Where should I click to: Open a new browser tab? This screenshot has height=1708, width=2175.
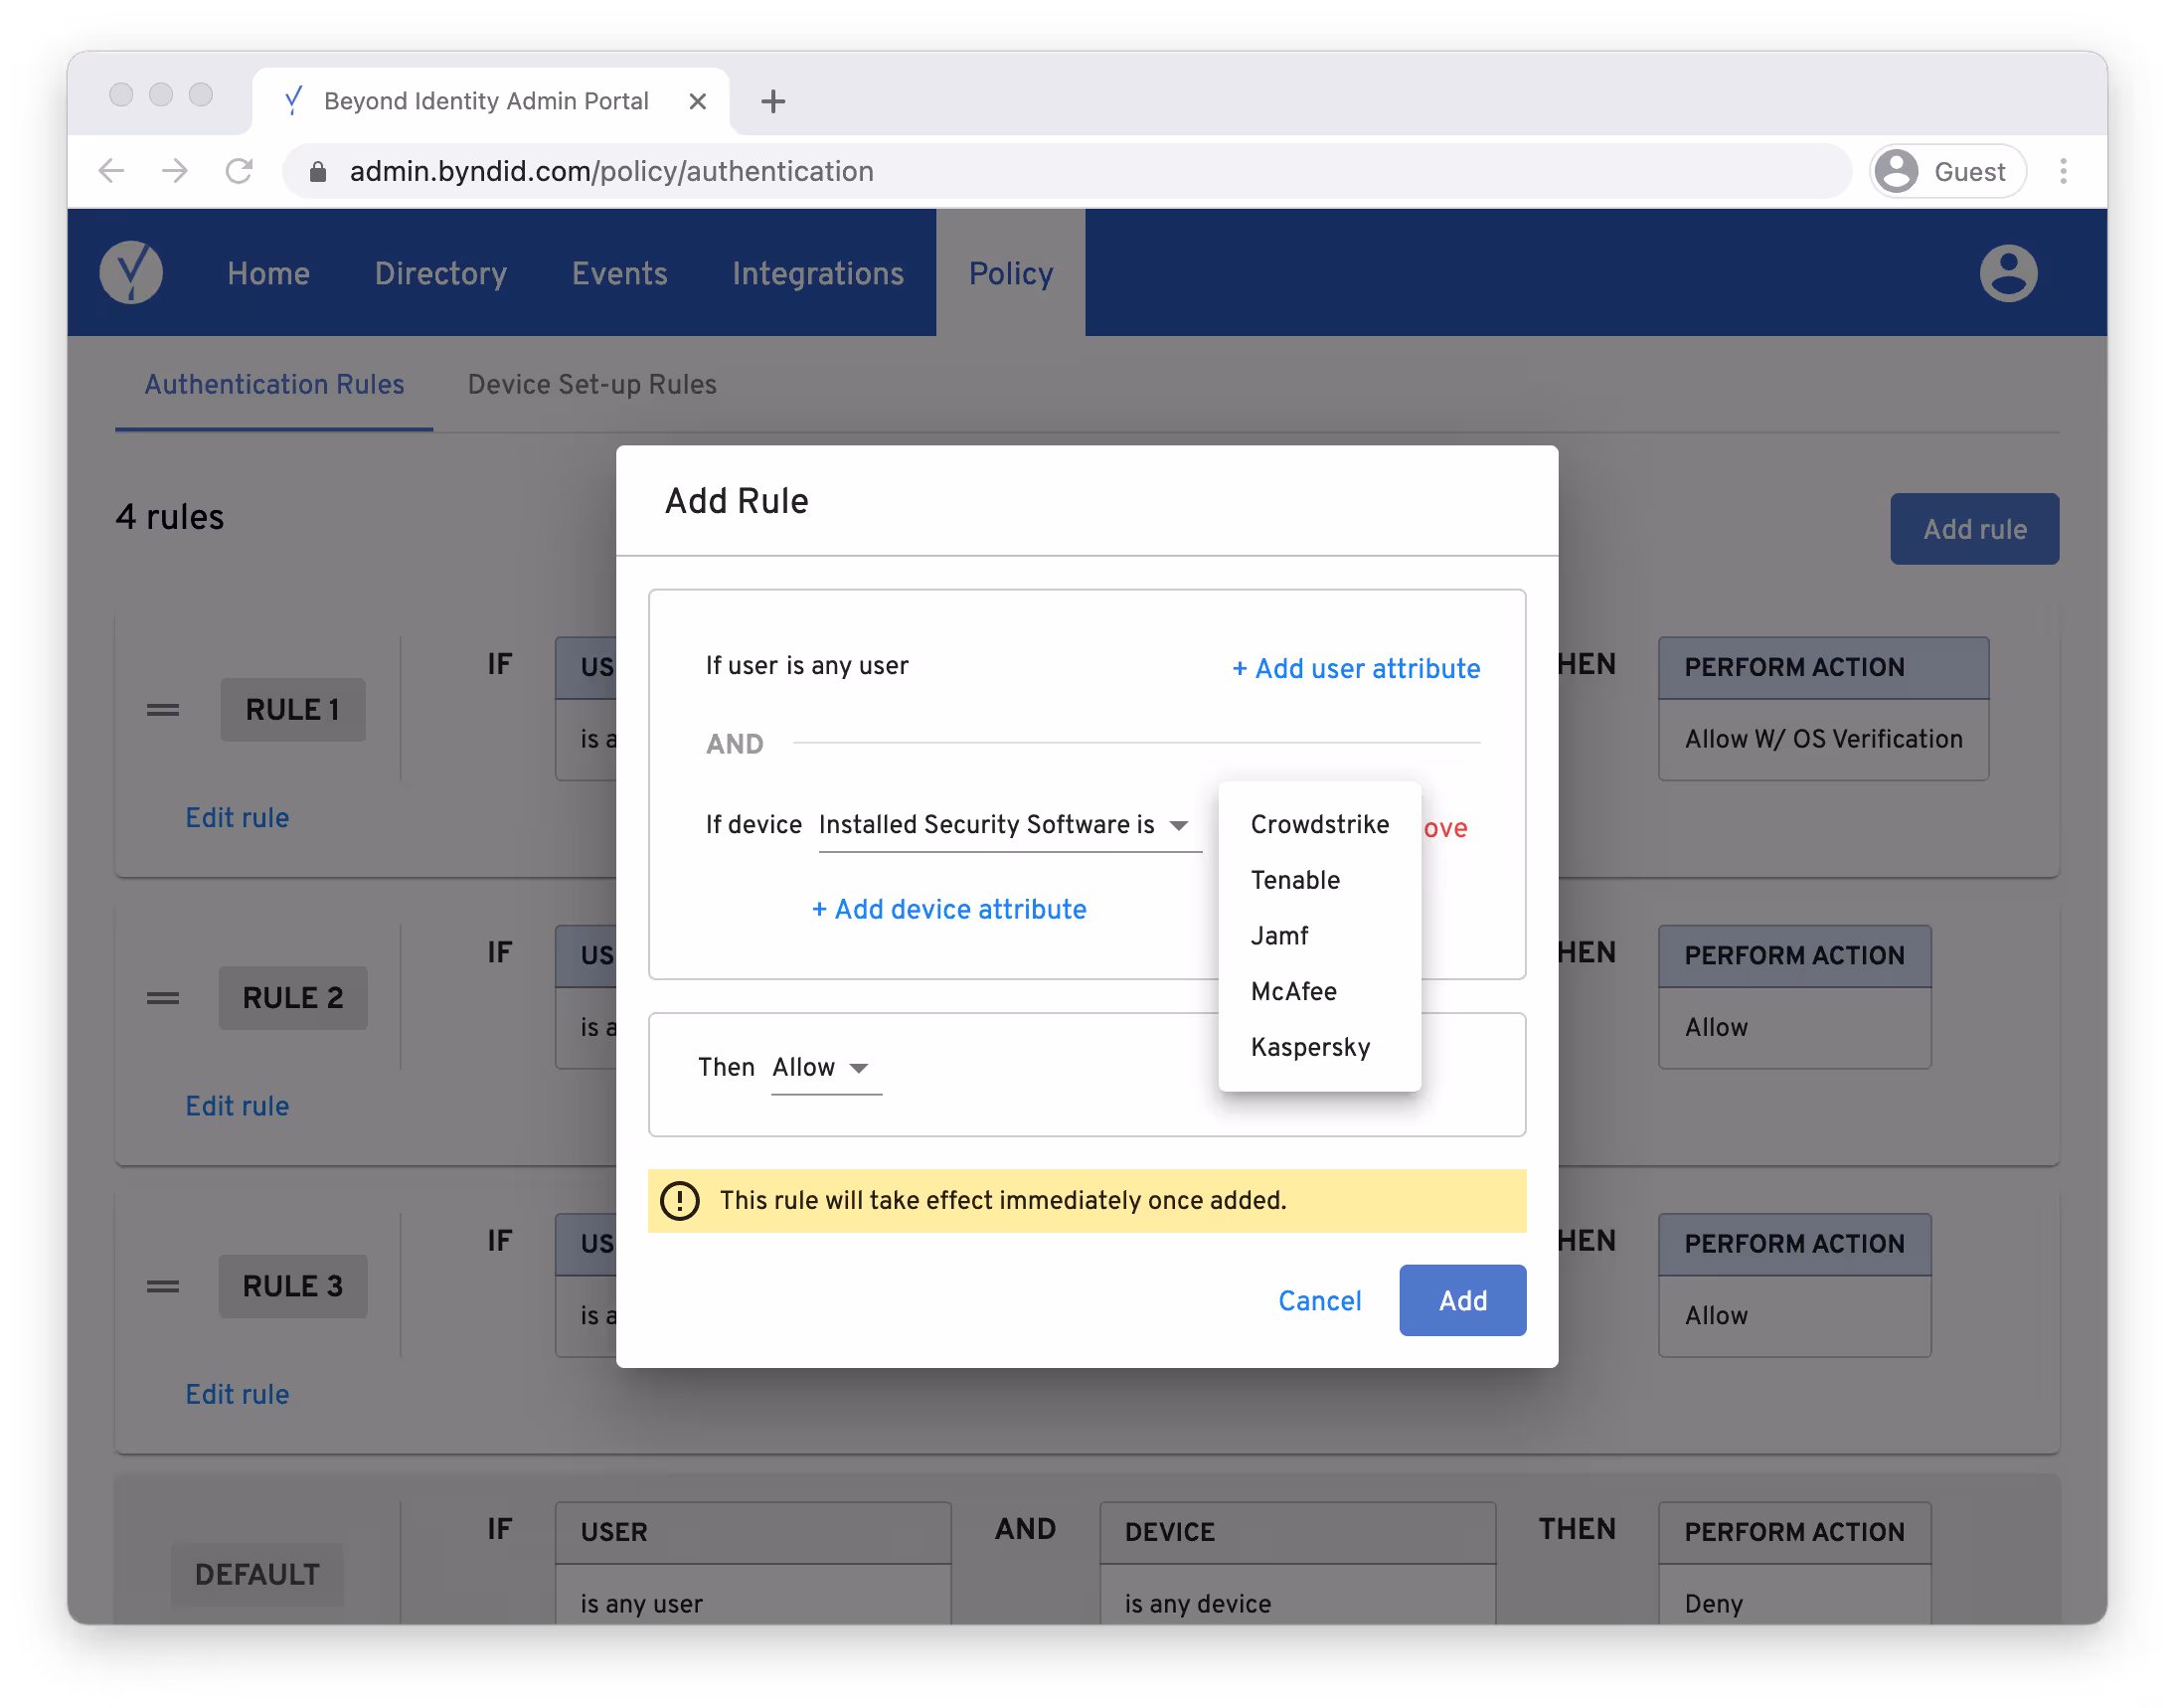772,101
